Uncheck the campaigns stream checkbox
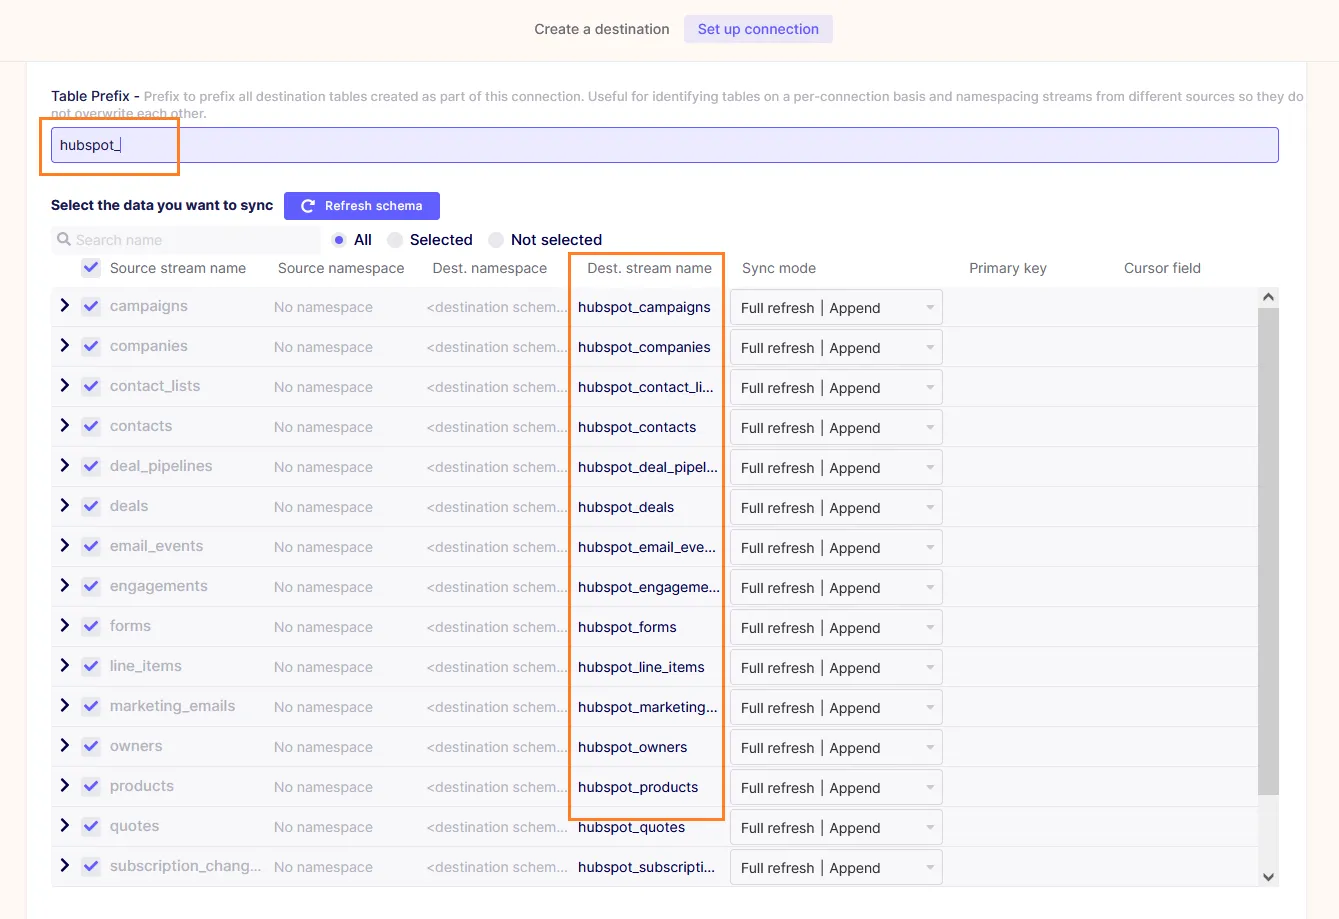 coord(91,306)
